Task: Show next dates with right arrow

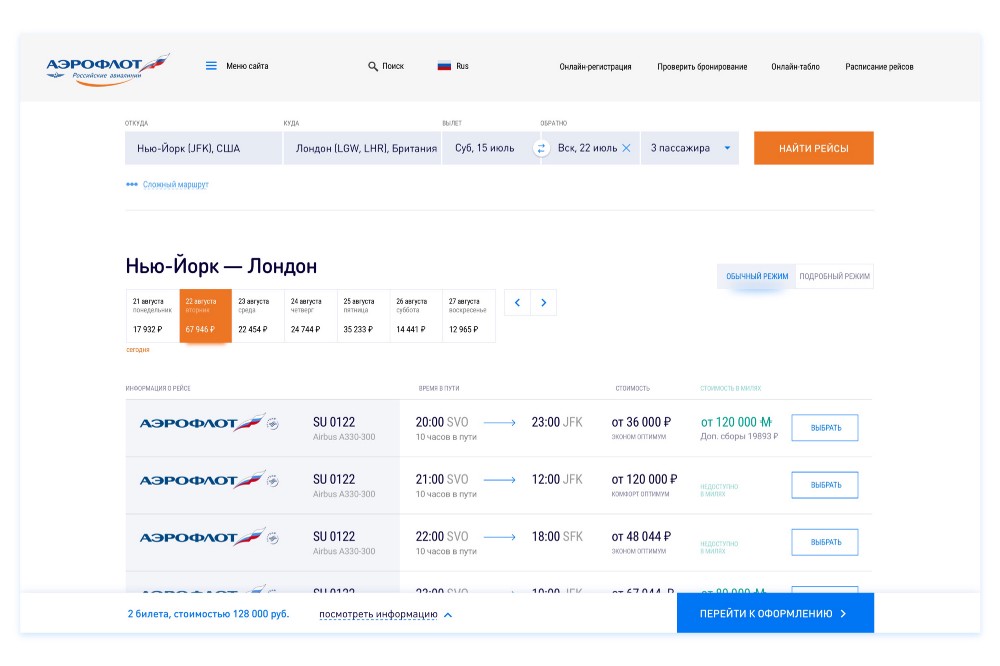Action: [x=543, y=302]
